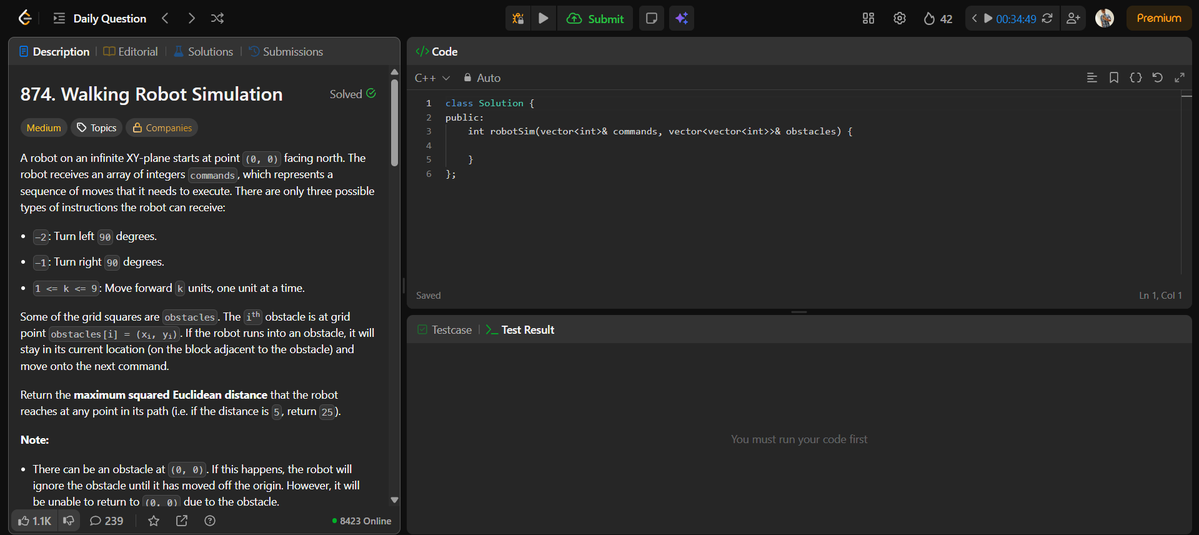This screenshot has height=535, width=1199.
Task: Click the streak flame counter 42
Action: pyautogui.click(x=938, y=18)
